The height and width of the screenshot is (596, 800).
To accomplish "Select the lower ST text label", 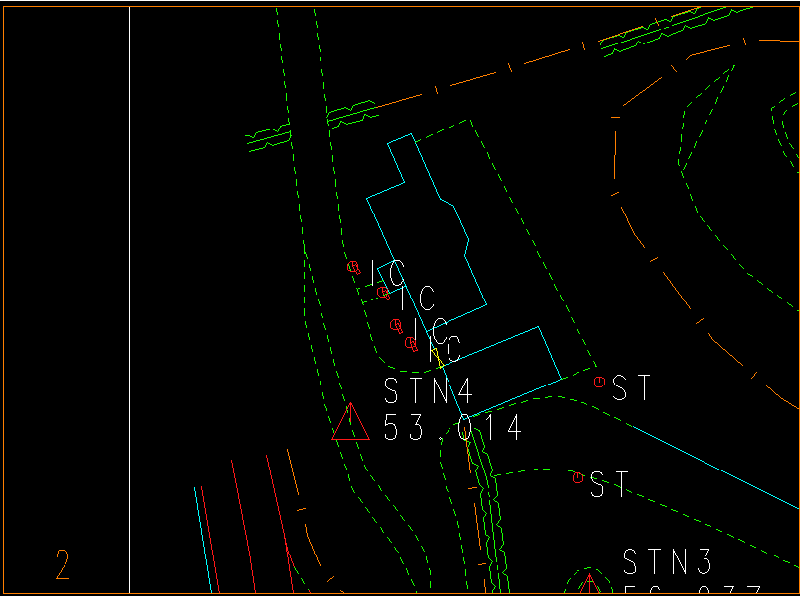I will [x=610, y=485].
